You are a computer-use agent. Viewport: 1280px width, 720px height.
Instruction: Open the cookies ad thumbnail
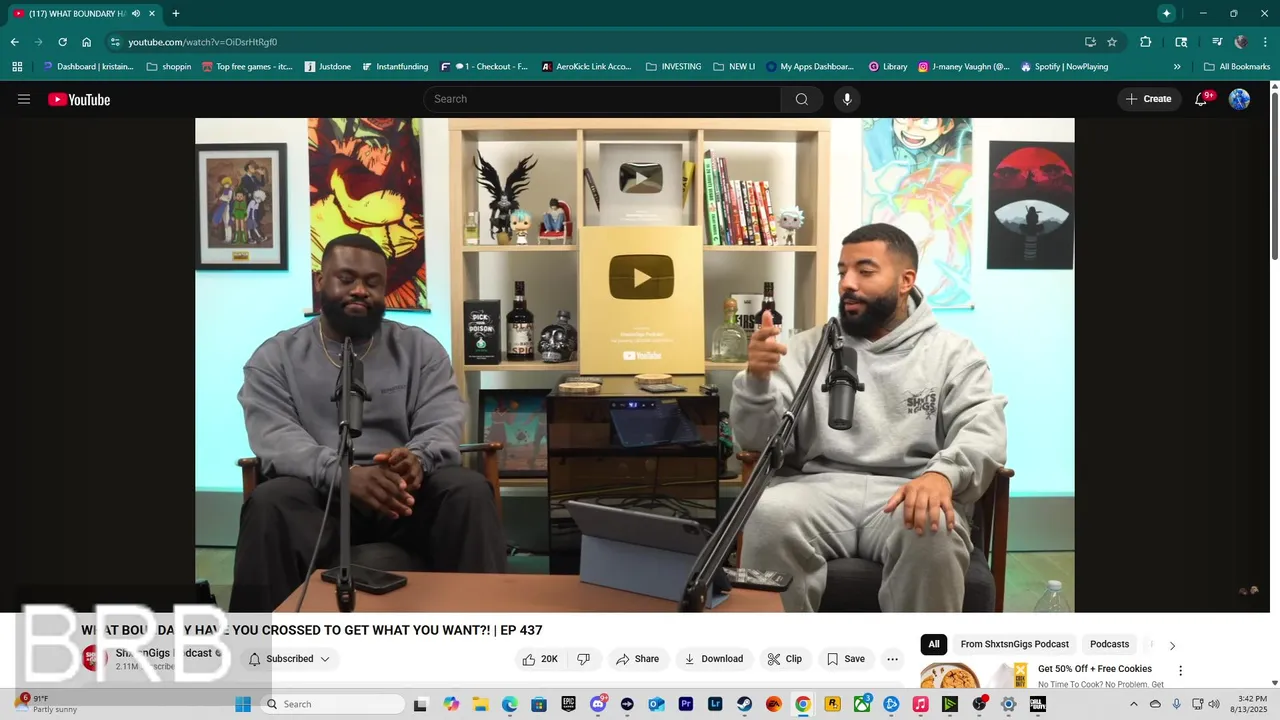(975, 675)
